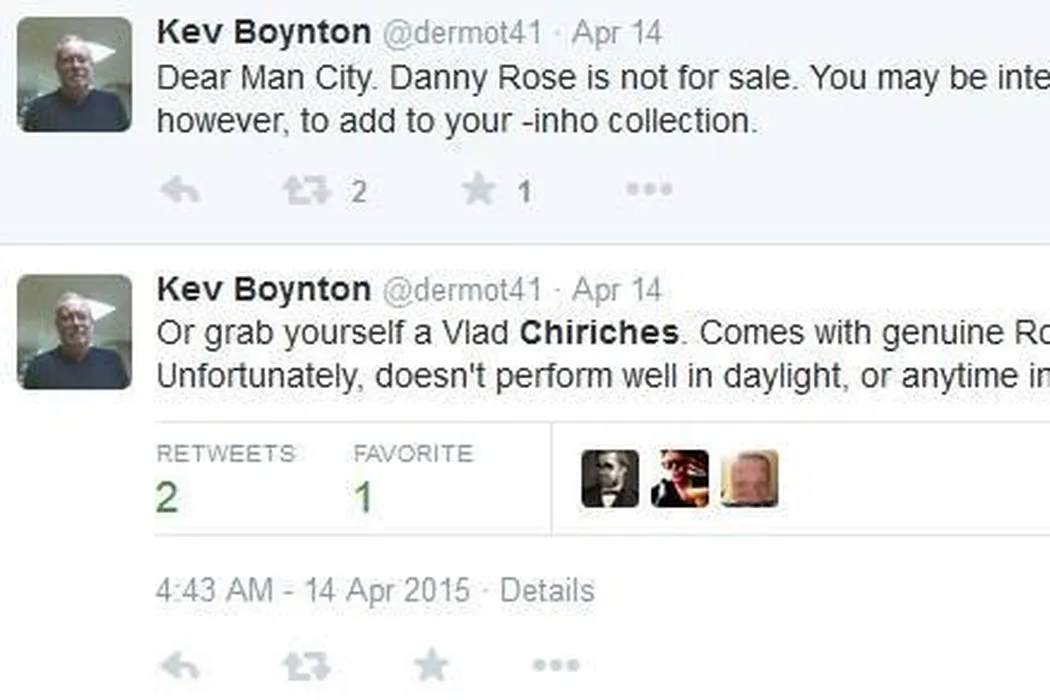
Task: Reply to the Danny Rose tweet
Action: 180,190
